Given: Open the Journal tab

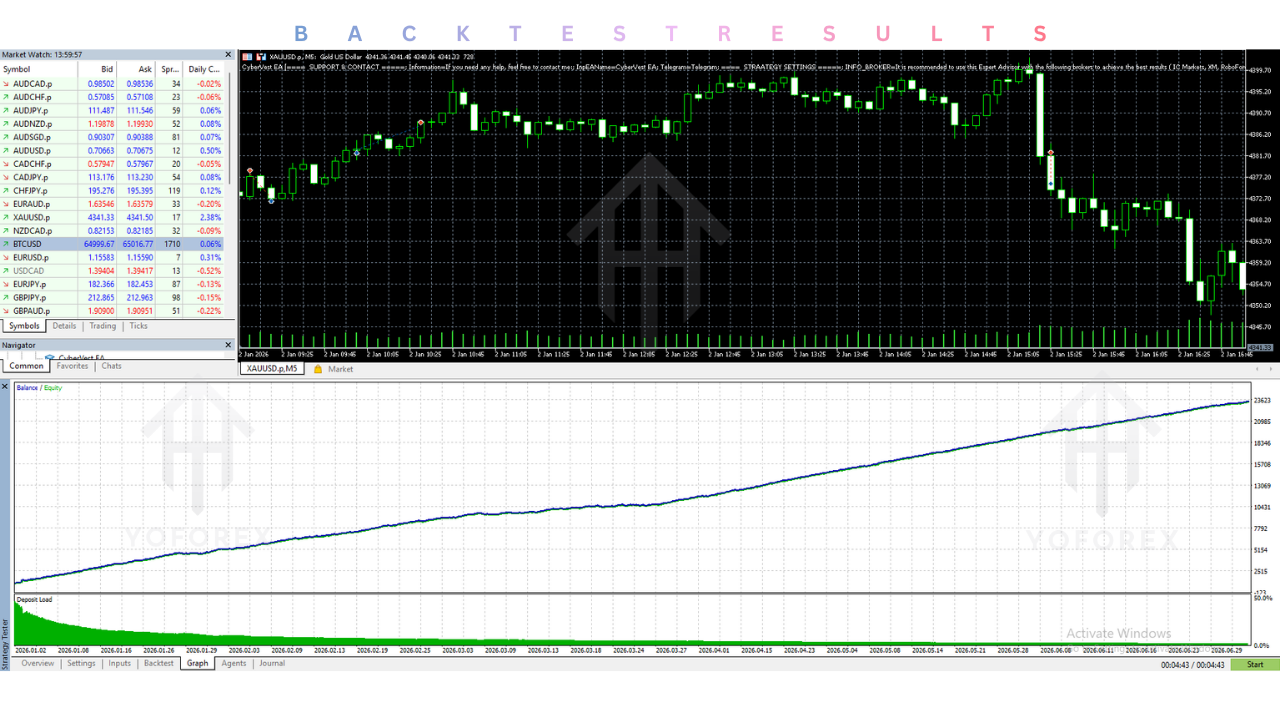Looking at the screenshot, I should (272, 664).
